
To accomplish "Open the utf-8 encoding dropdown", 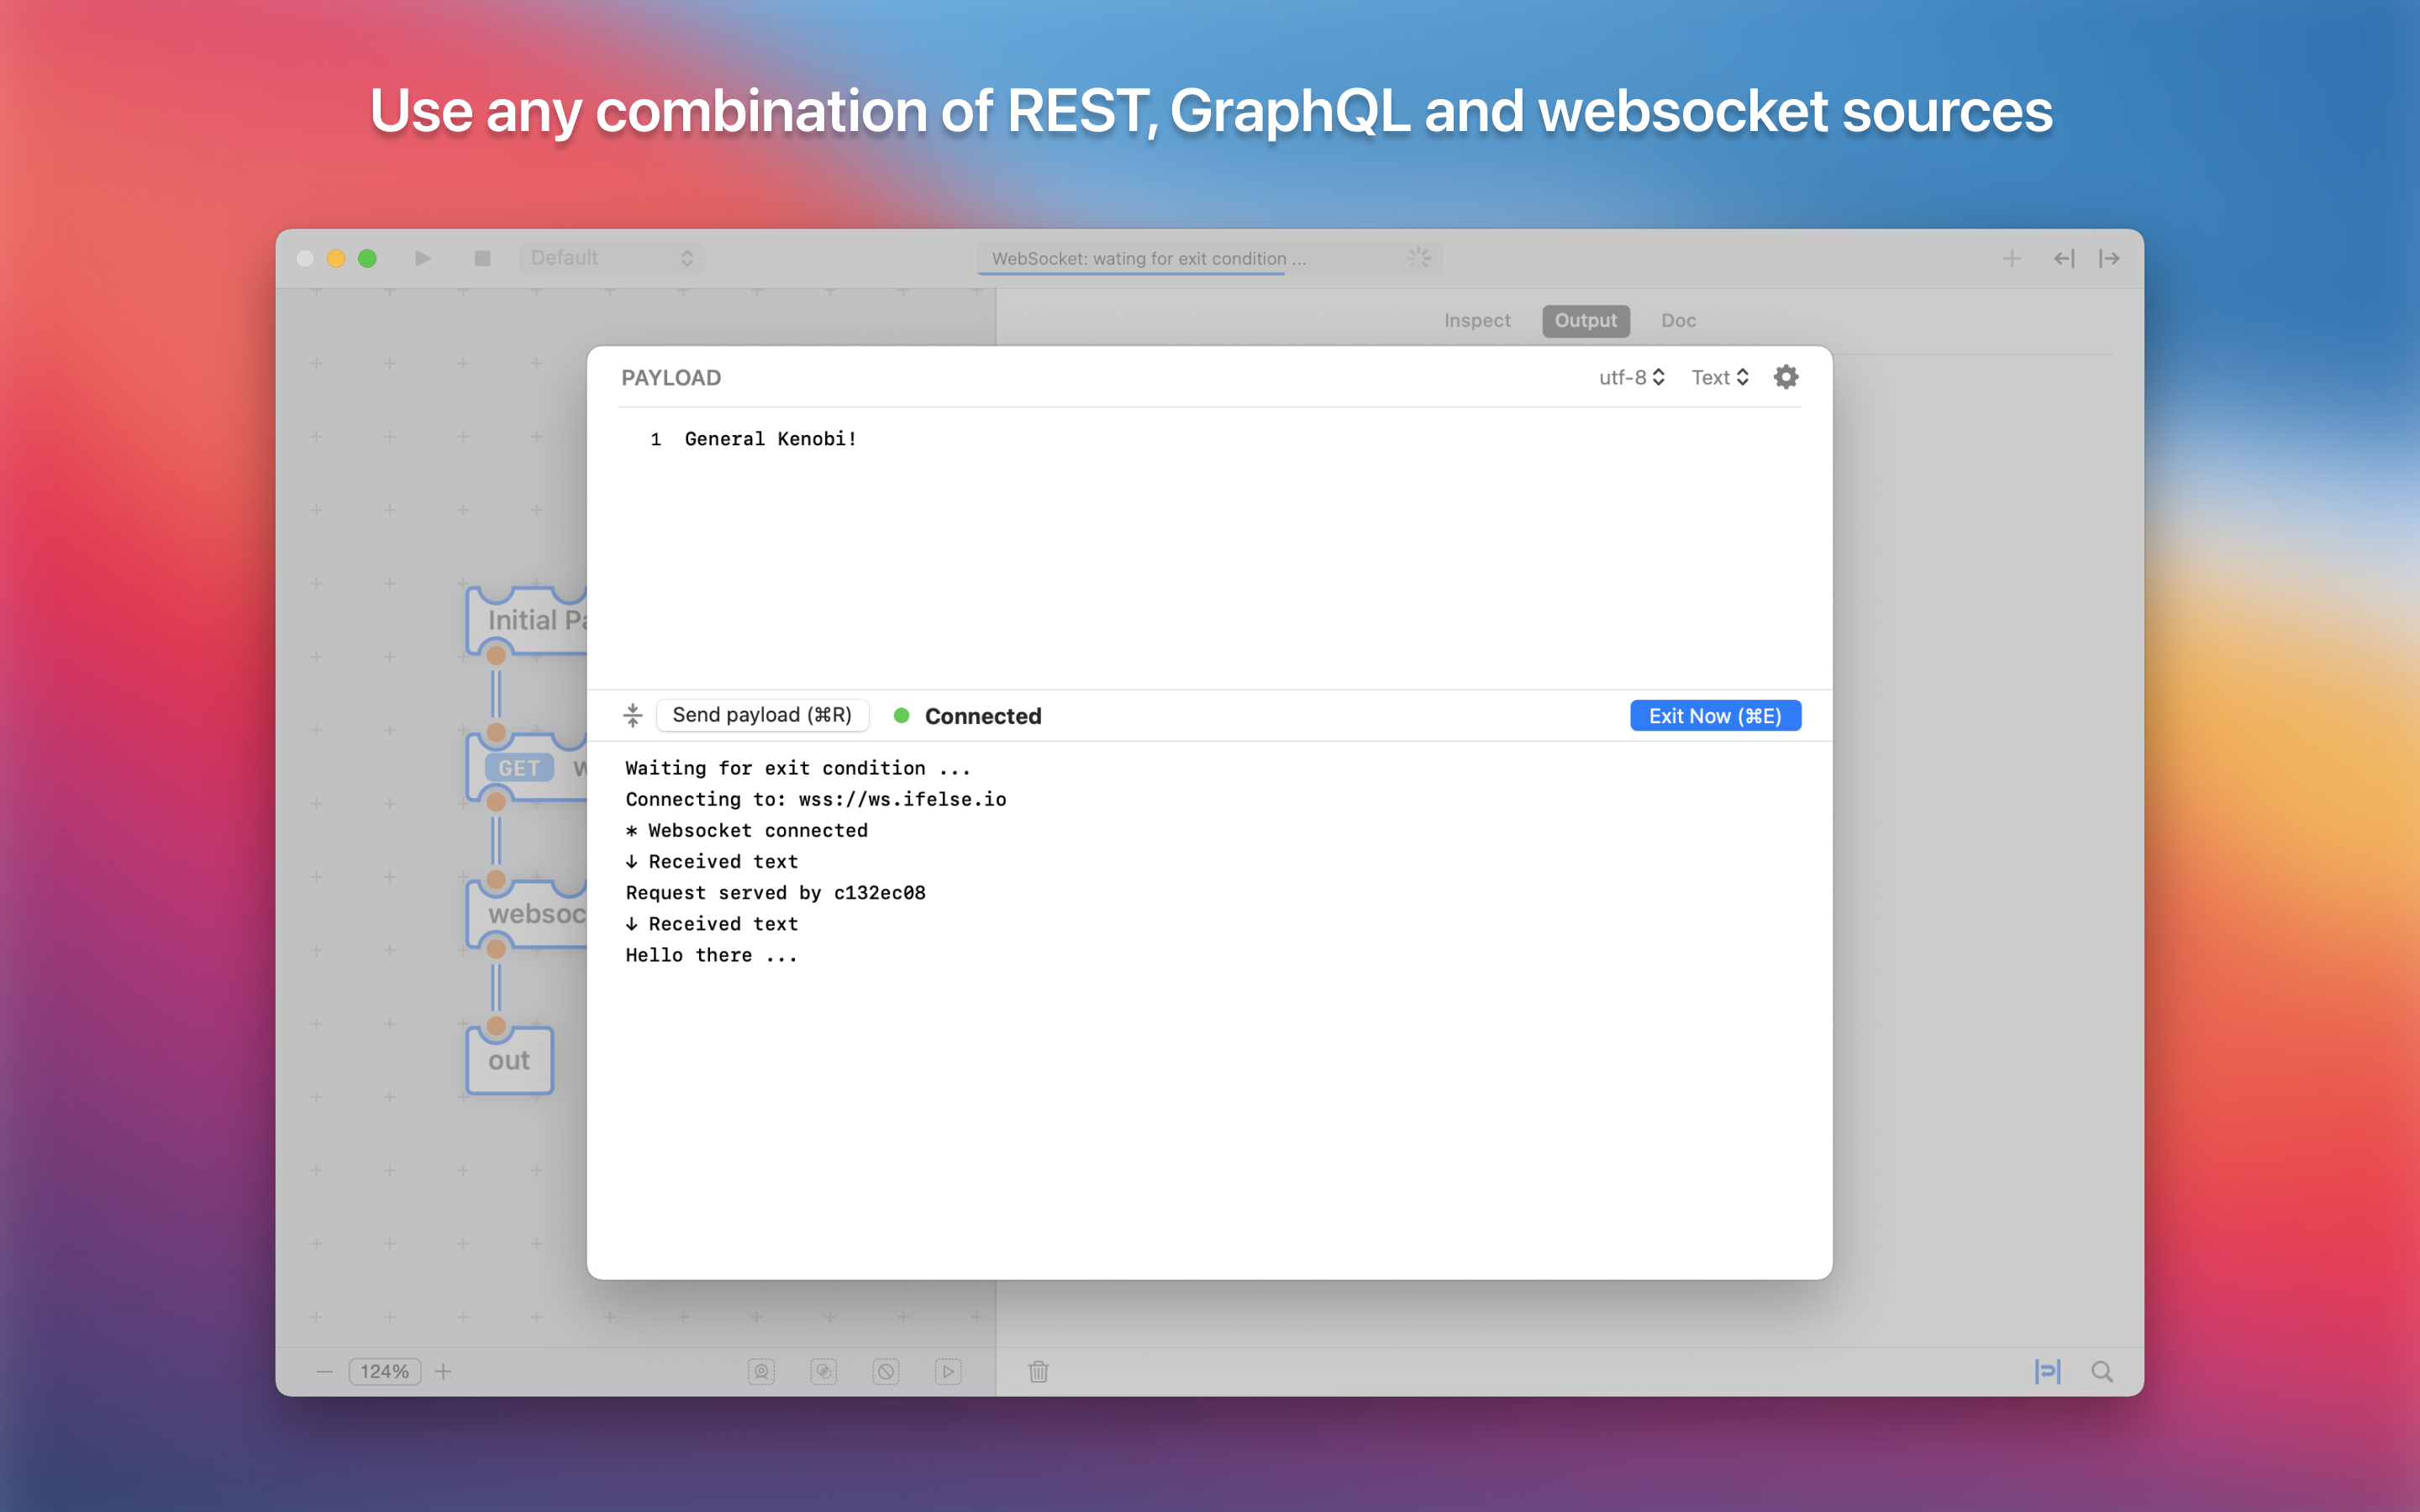I will click(x=1631, y=377).
